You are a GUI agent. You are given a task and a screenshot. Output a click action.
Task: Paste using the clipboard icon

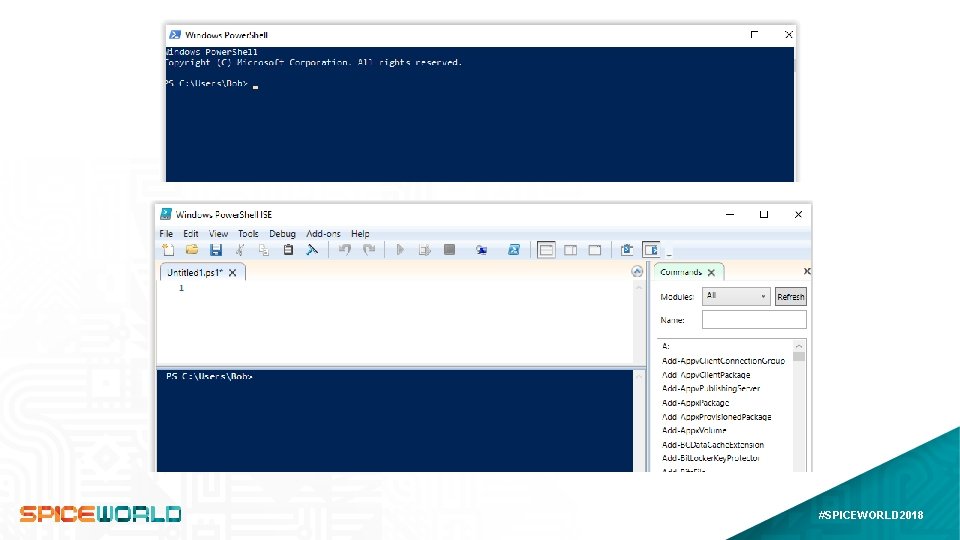point(288,250)
